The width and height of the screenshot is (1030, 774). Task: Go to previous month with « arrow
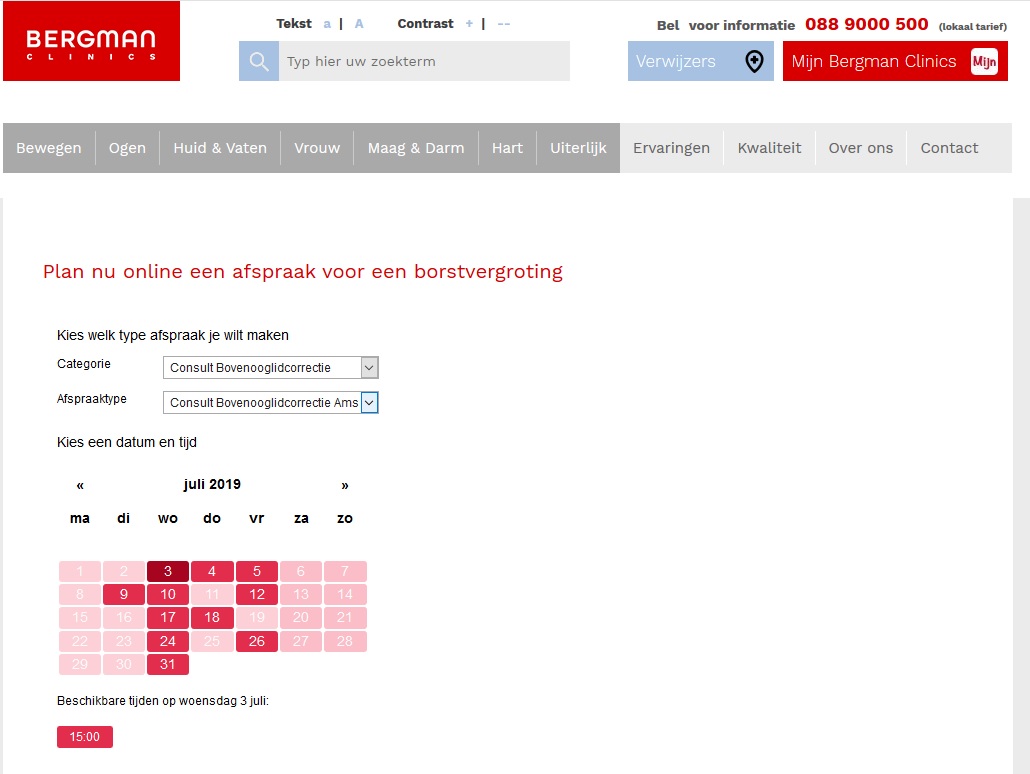(80, 486)
